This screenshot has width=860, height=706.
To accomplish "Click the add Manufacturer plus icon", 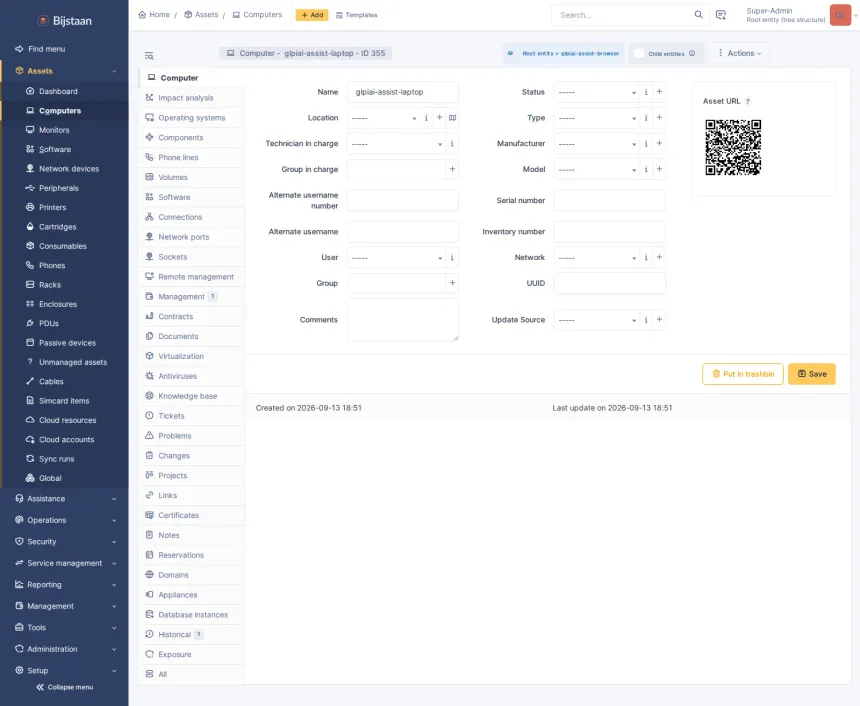I will [659, 143].
